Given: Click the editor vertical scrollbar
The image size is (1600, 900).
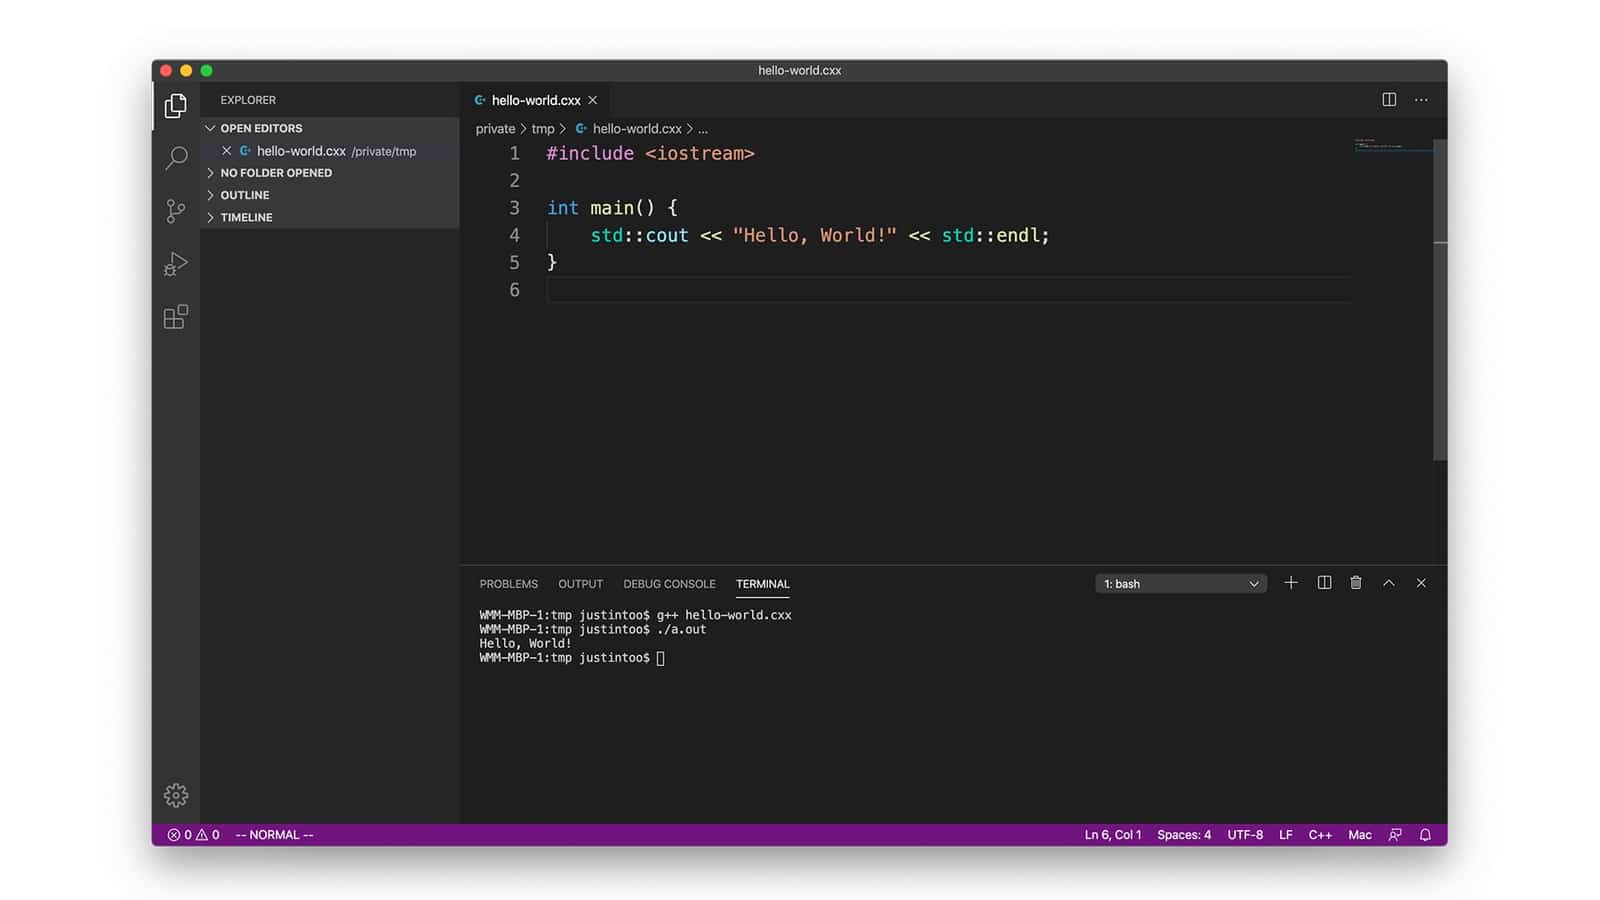Looking at the screenshot, I should click(x=1440, y=300).
